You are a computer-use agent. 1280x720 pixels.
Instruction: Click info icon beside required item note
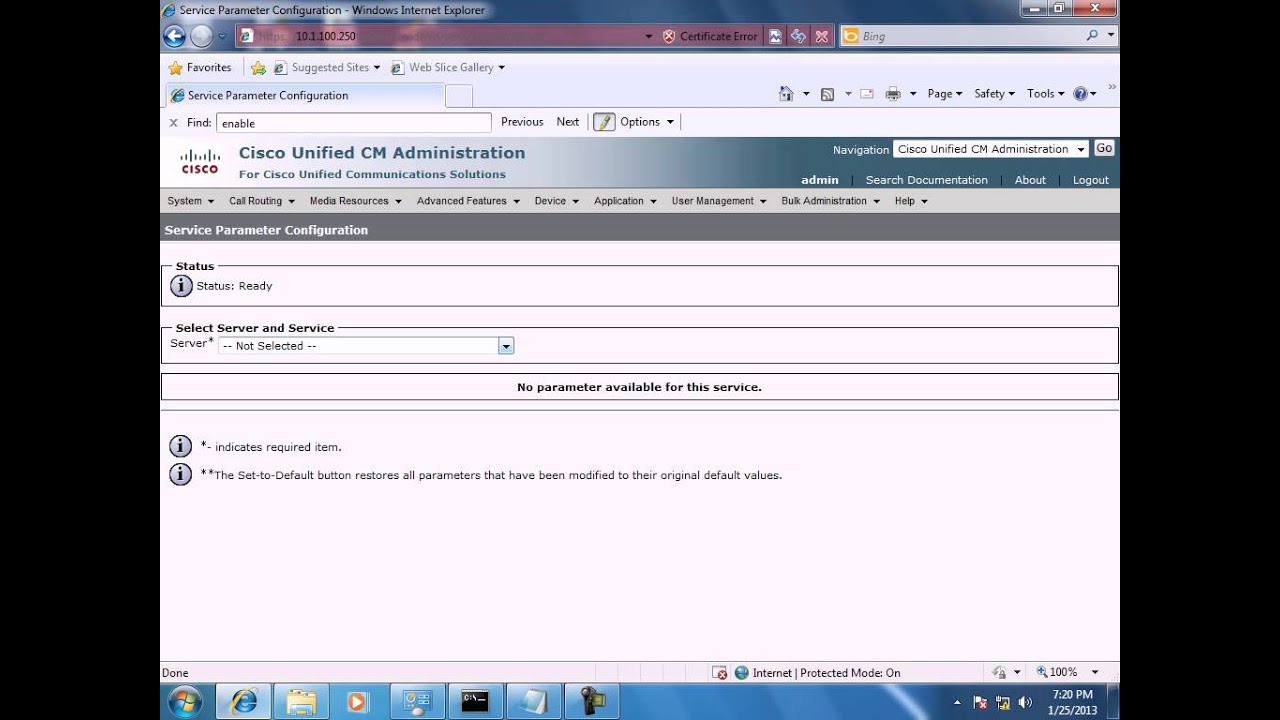pyautogui.click(x=180, y=446)
